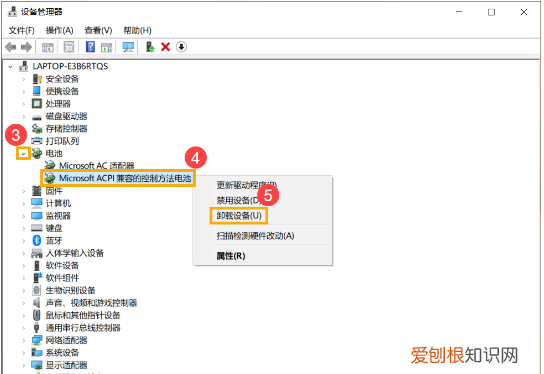Click the circled down-arrow toolbar icon
544x374 pixels.
point(181,47)
